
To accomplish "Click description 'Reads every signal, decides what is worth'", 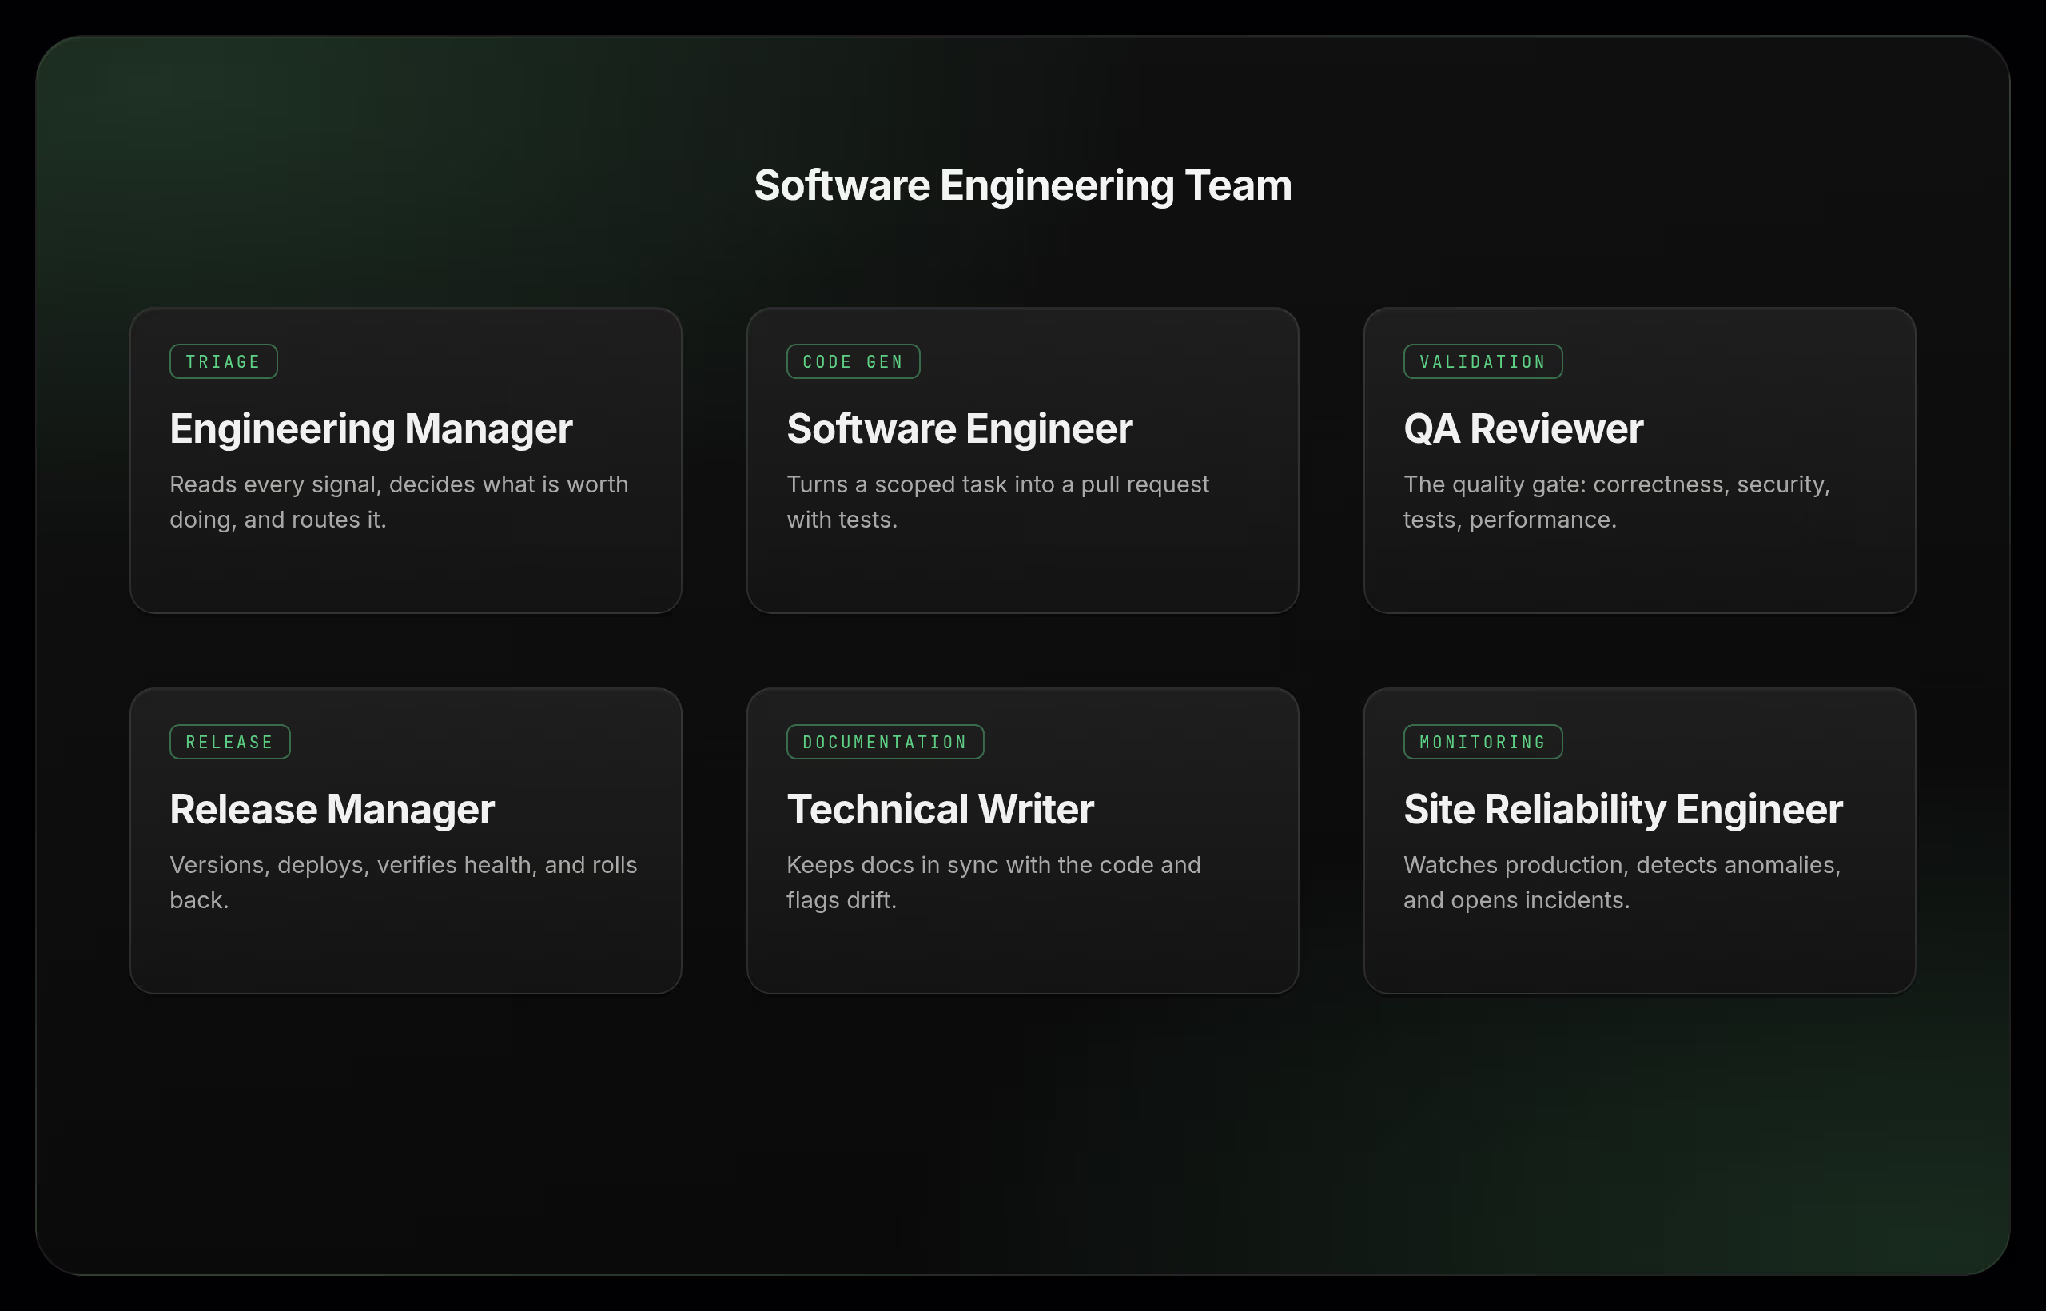I will click(399, 485).
